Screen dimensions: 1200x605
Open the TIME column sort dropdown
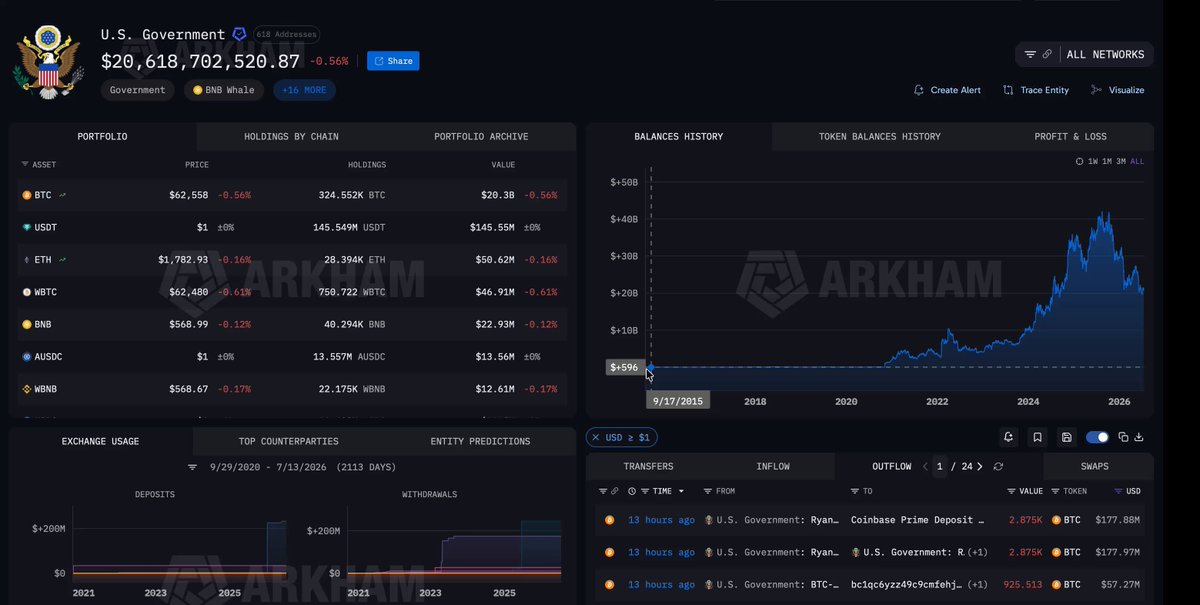[x=682, y=492]
